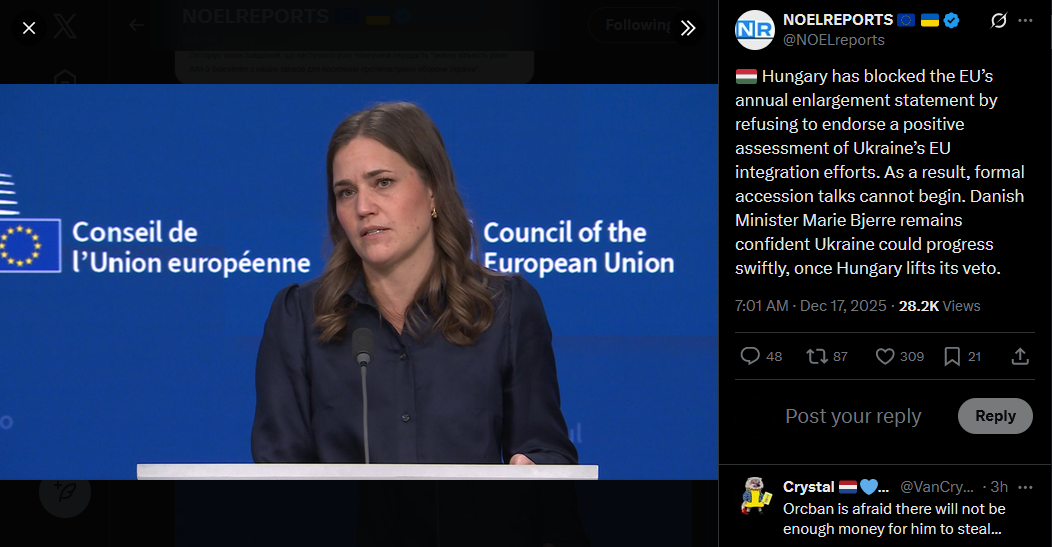Open the Grok explain-post icon
The image size is (1052, 547).
[x=998, y=21]
